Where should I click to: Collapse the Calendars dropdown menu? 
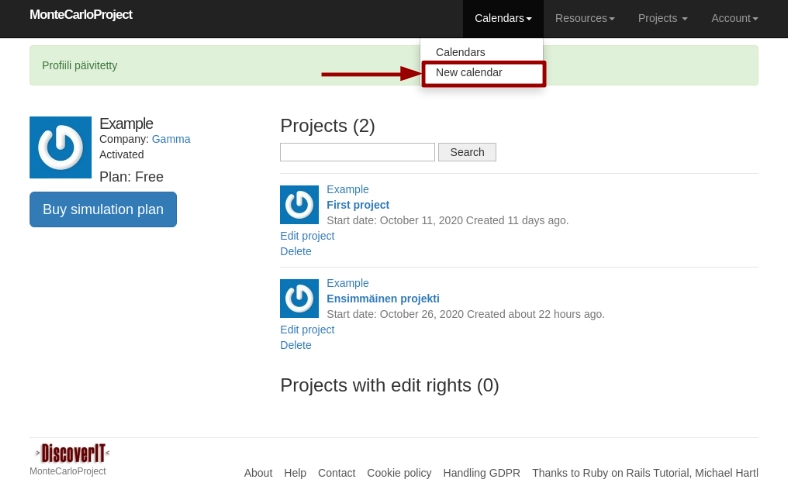[502, 18]
